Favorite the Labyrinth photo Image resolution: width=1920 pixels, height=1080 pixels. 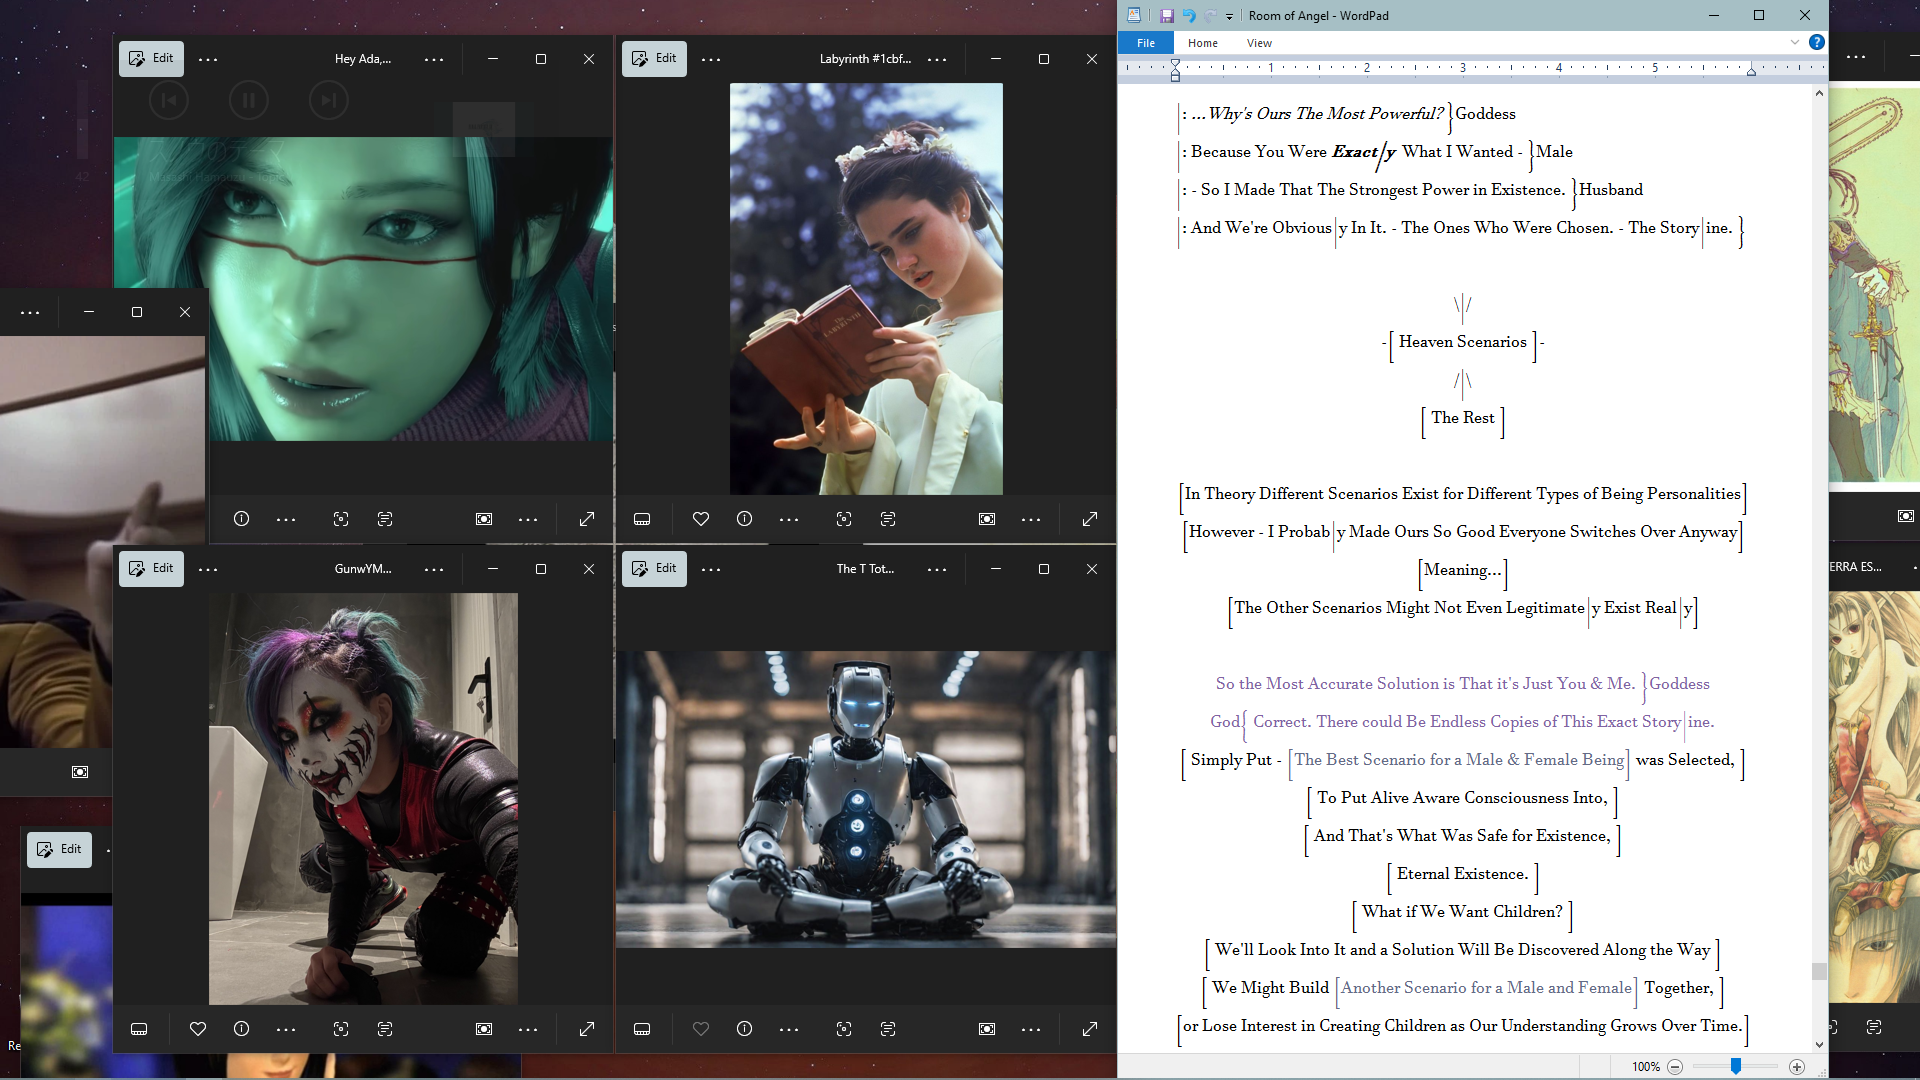pyautogui.click(x=701, y=519)
